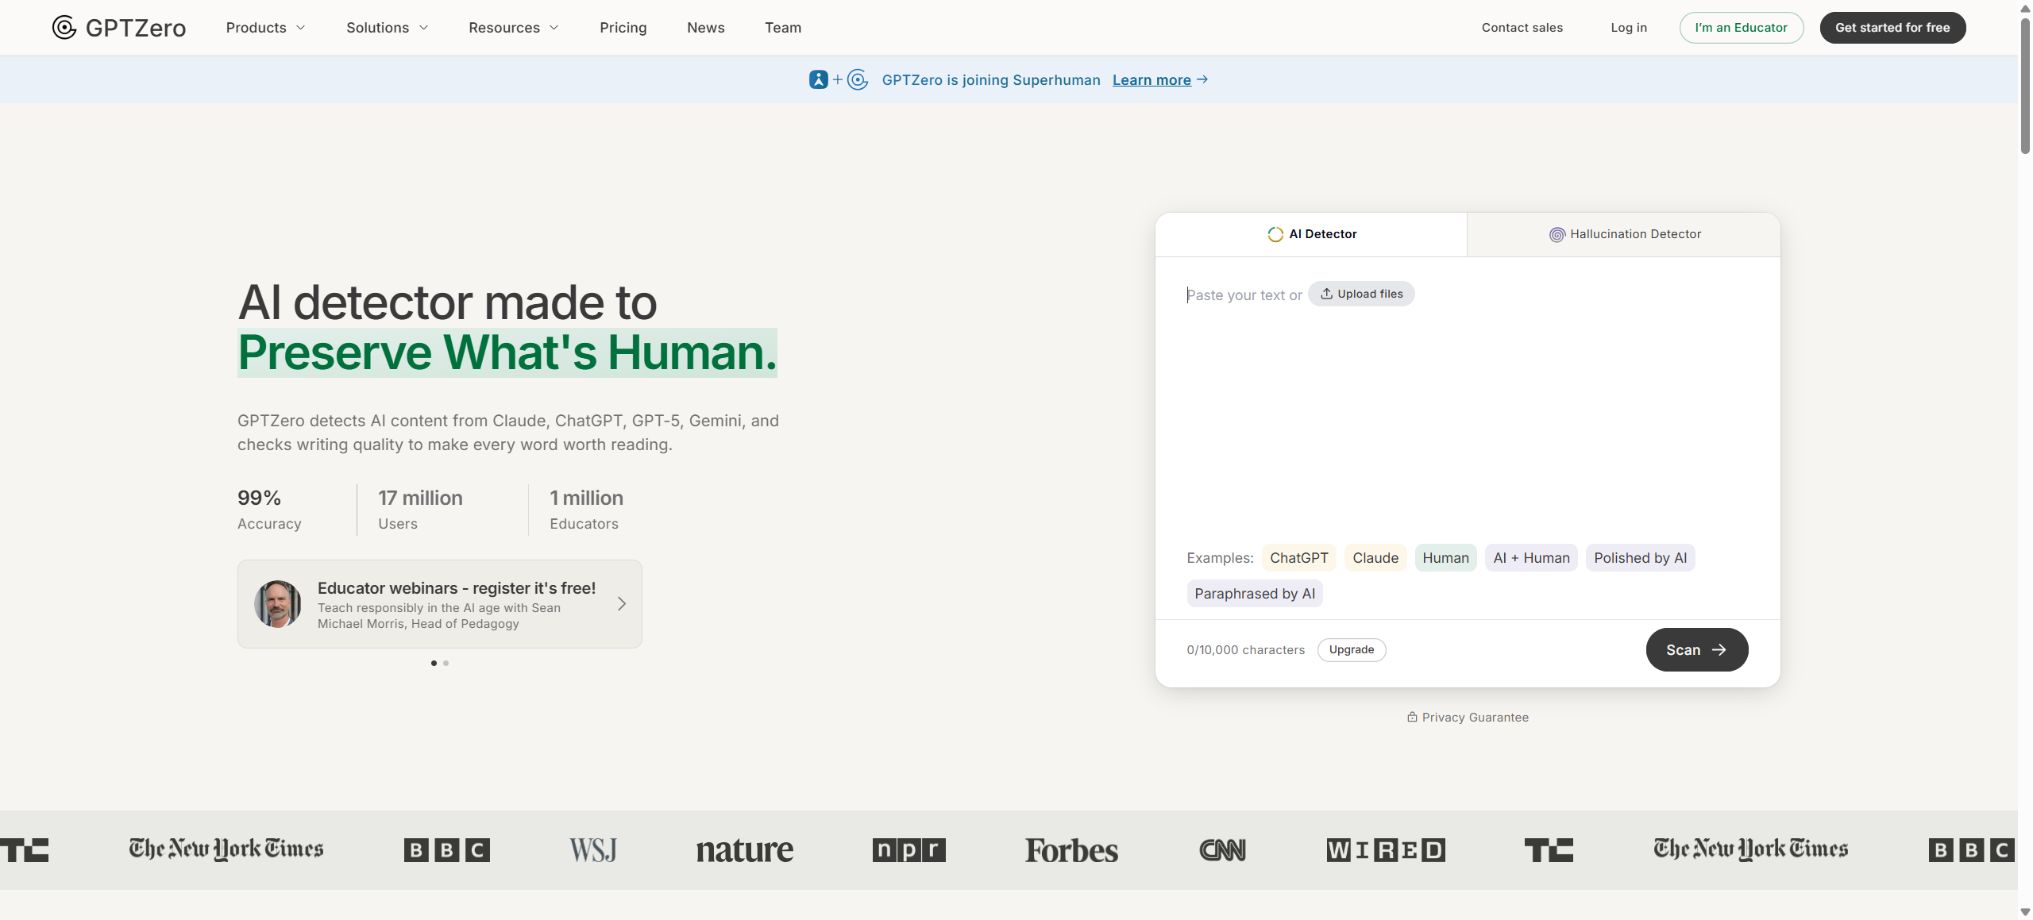Advance the educator webinar card chevron
2033x920 pixels.
622,604
